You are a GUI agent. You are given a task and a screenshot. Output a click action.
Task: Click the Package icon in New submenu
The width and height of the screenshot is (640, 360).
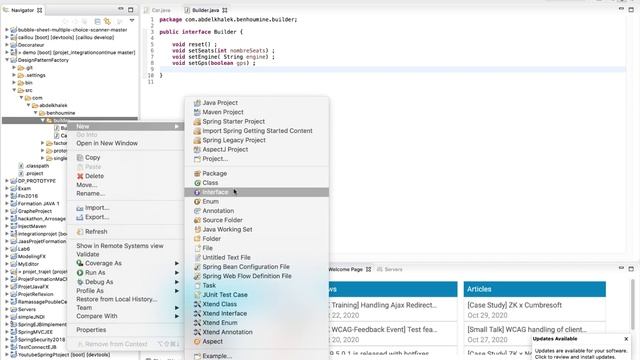point(197,173)
